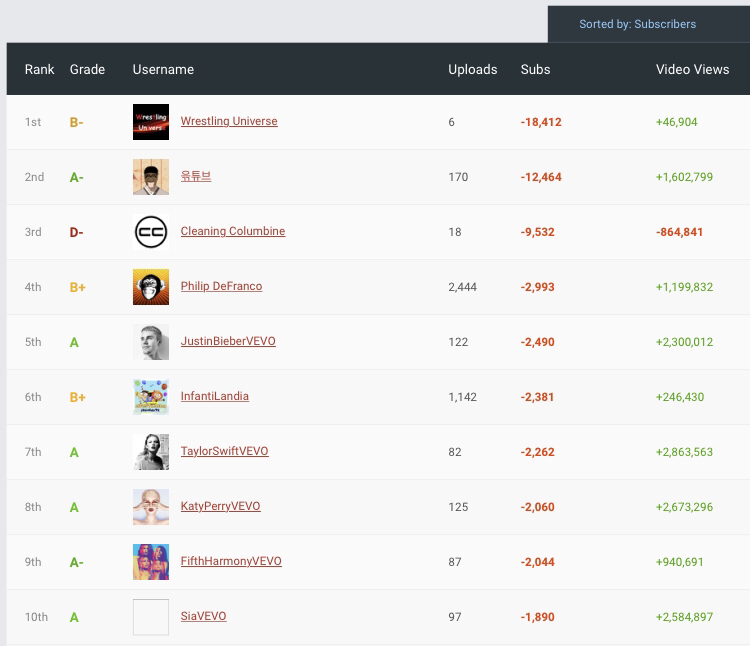Viewport: 750px width, 646px height.
Task: Click the Video Views column header
Action: pyautogui.click(x=692, y=69)
